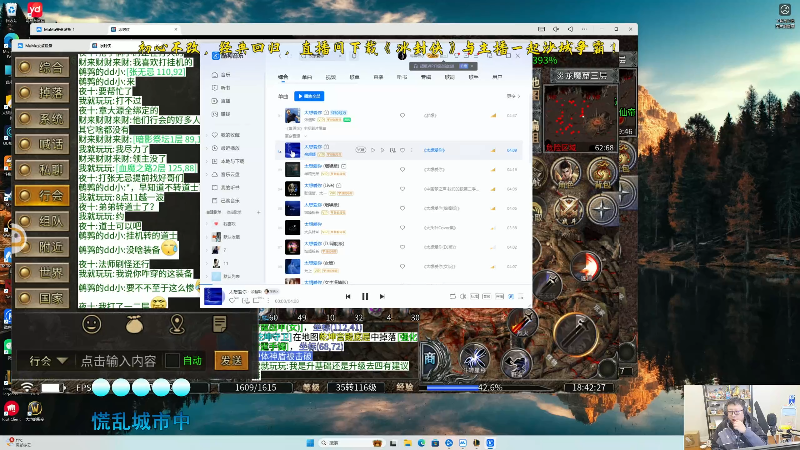Click the blue play-all button in music player
Screen dimensions: 800x450
[309, 96]
